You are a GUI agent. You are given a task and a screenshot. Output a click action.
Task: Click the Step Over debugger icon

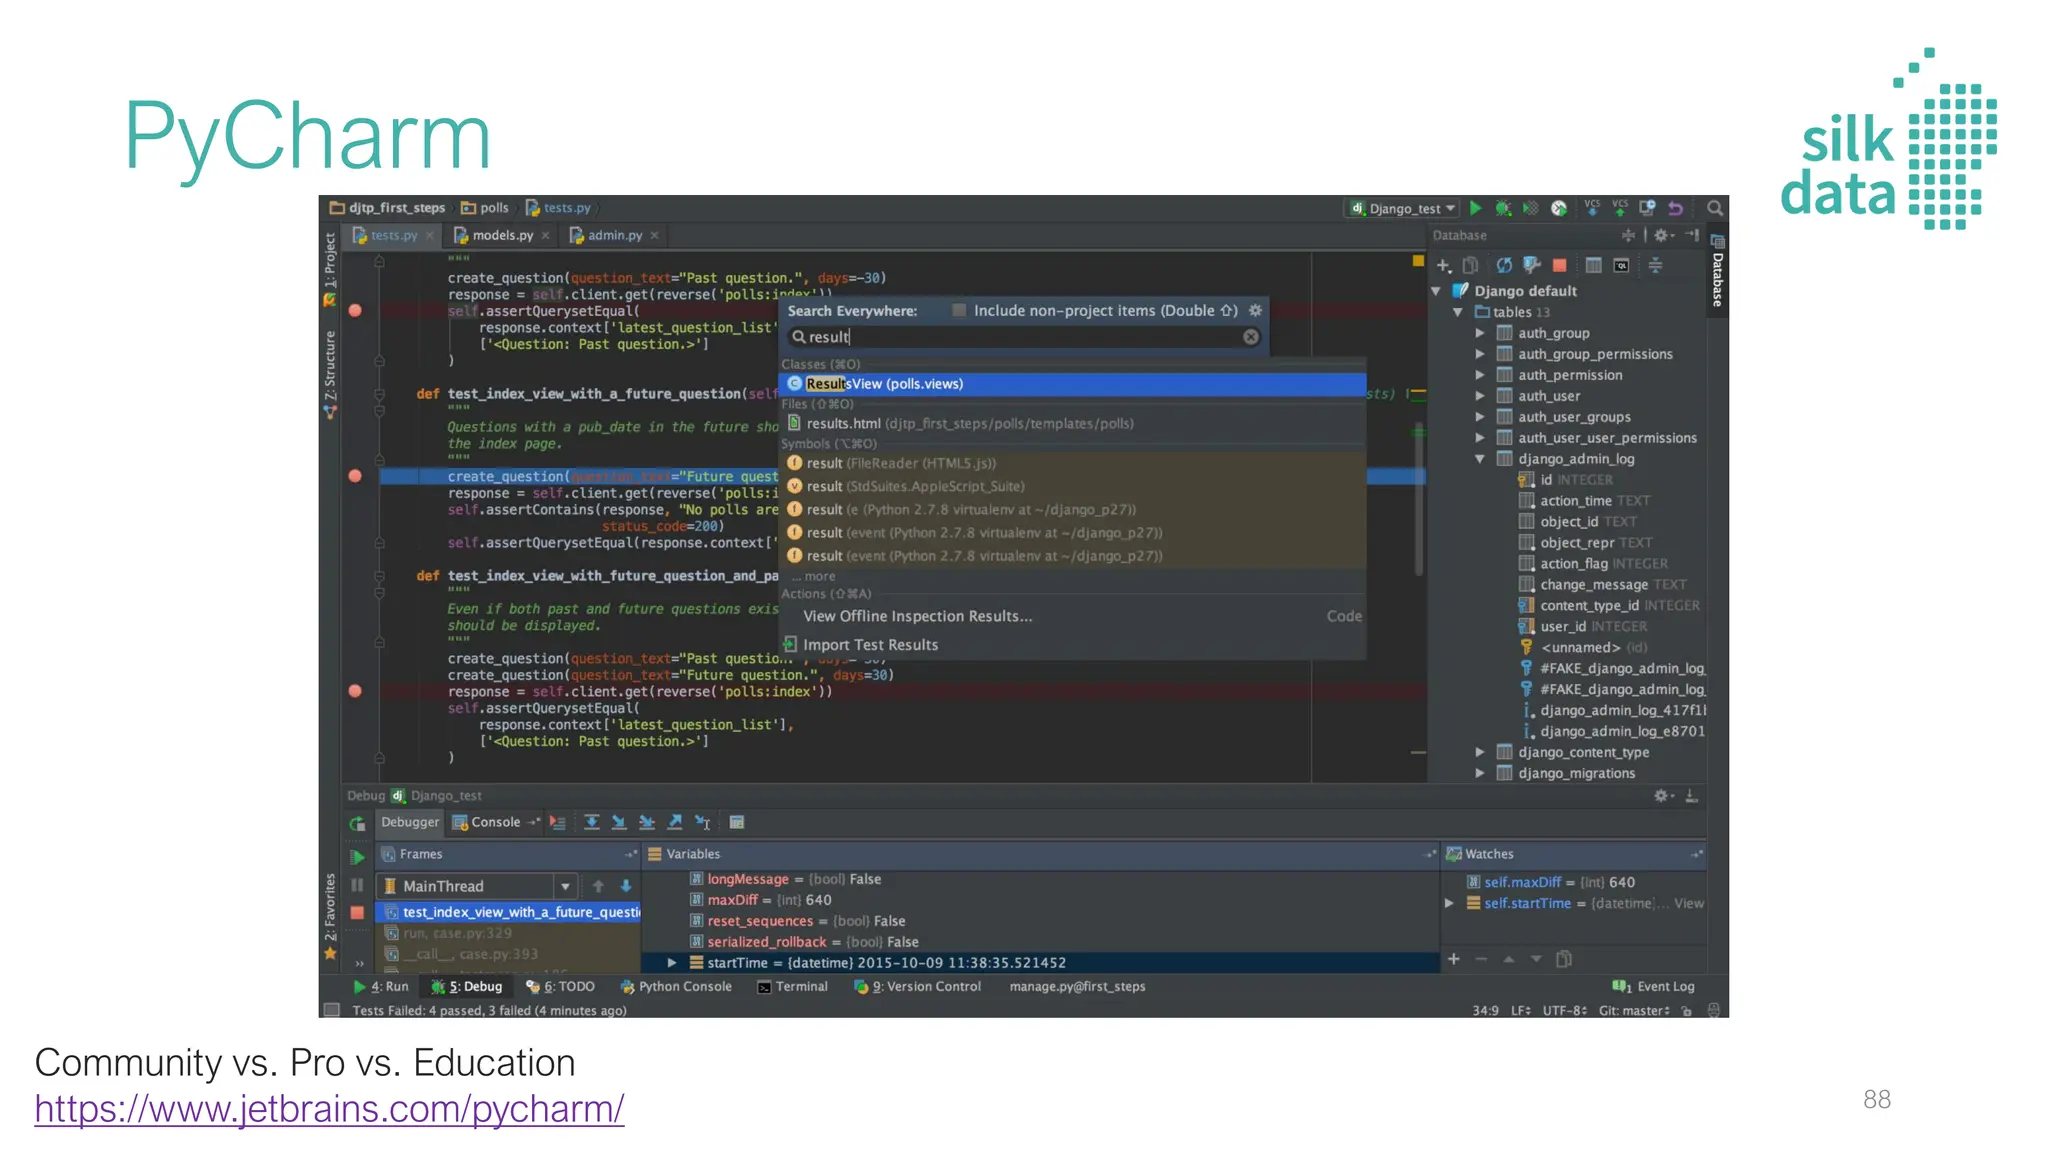click(x=592, y=822)
